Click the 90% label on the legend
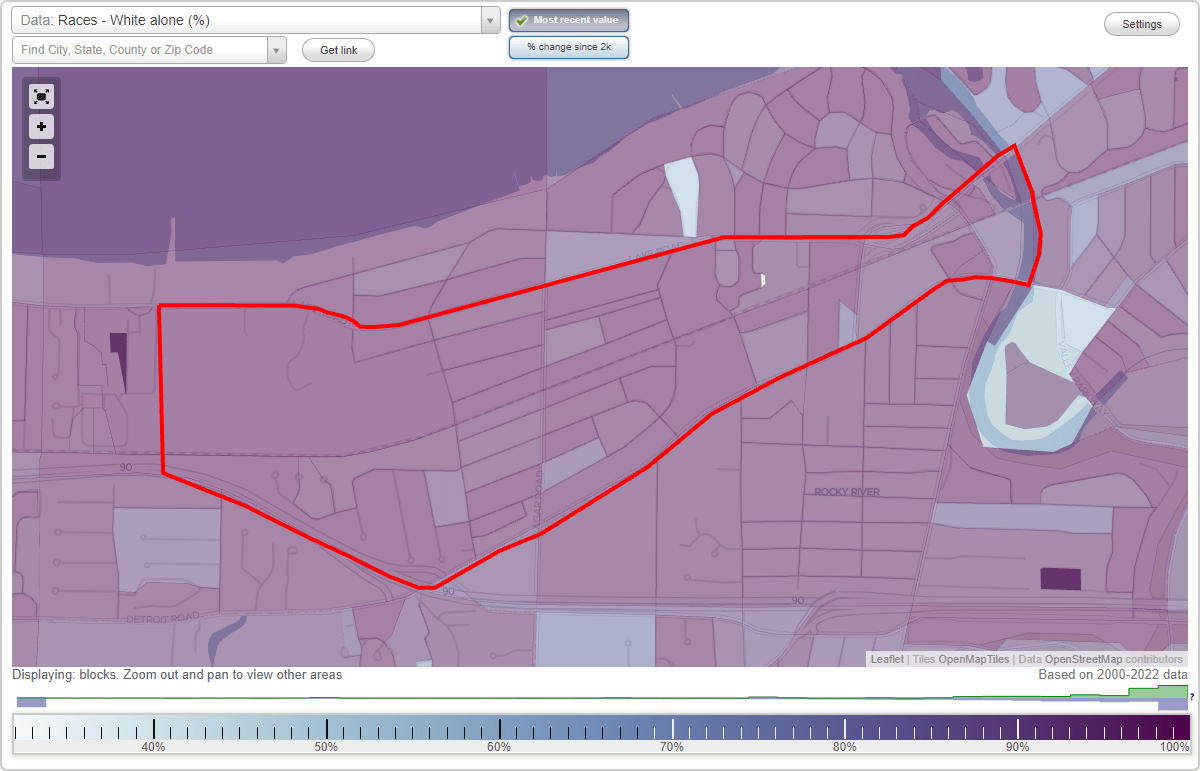Viewport: 1200px width, 771px height. point(1018,747)
